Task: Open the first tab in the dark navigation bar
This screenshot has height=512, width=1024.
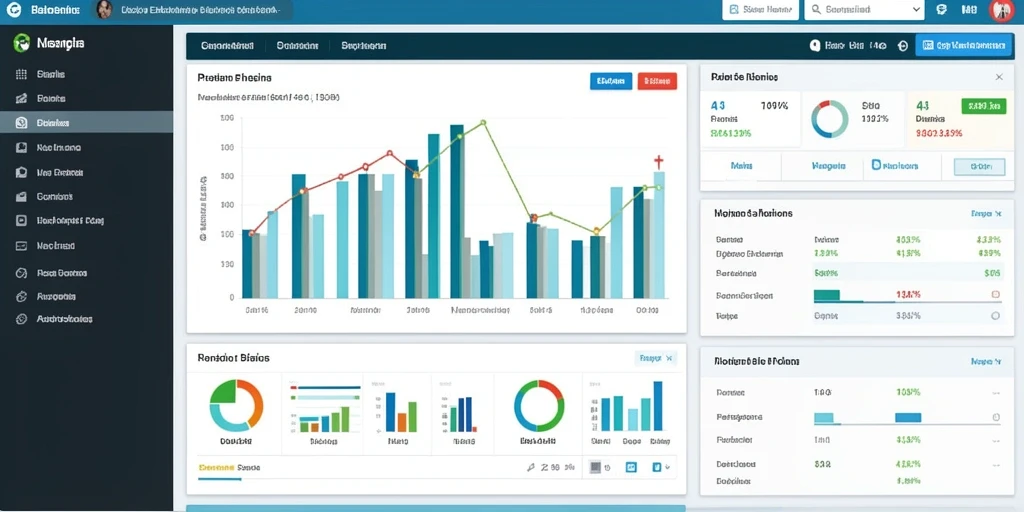Action: [x=227, y=46]
